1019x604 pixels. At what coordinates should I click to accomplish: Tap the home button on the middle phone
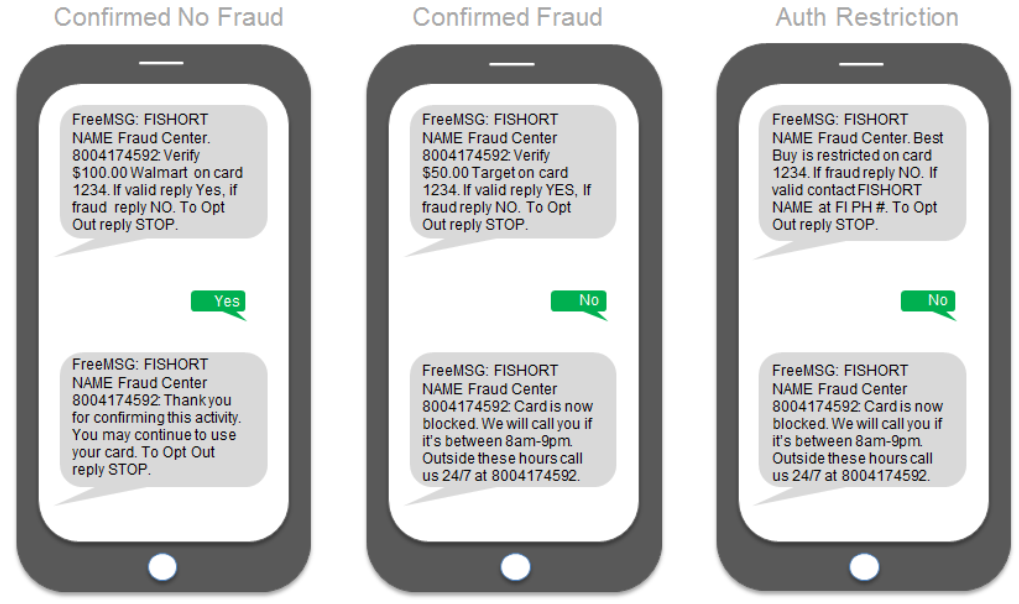coord(515,567)
